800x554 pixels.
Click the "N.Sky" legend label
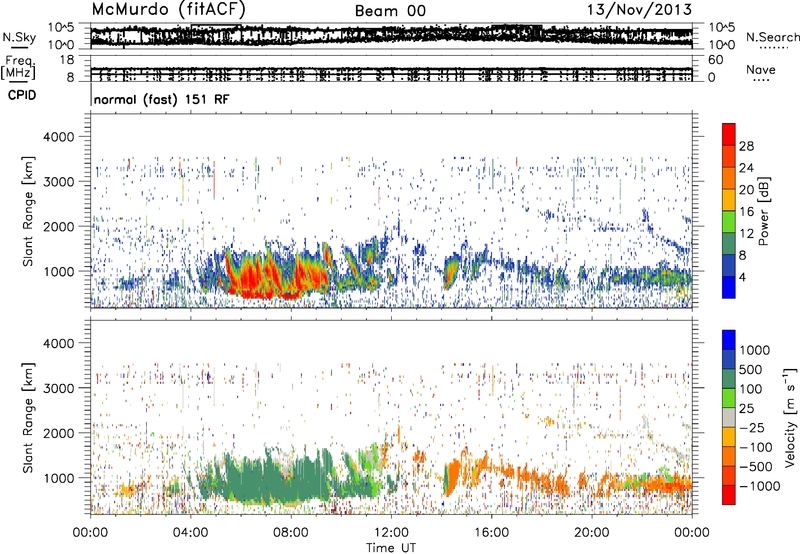[x=19, y=37]
